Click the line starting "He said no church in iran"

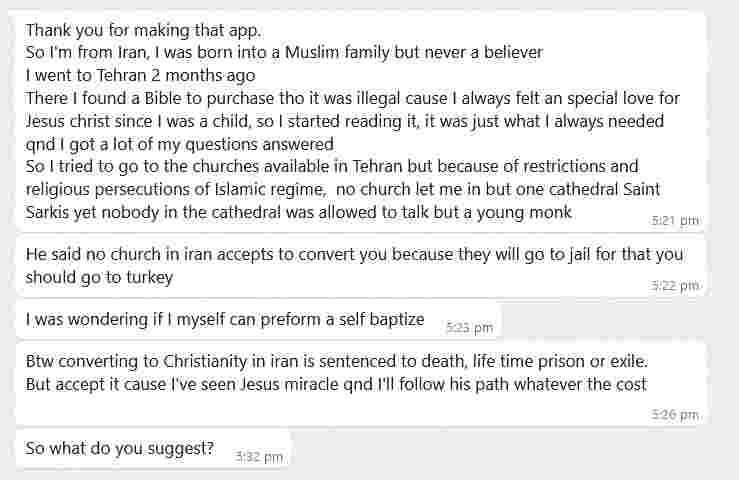(x=354, y=254)
